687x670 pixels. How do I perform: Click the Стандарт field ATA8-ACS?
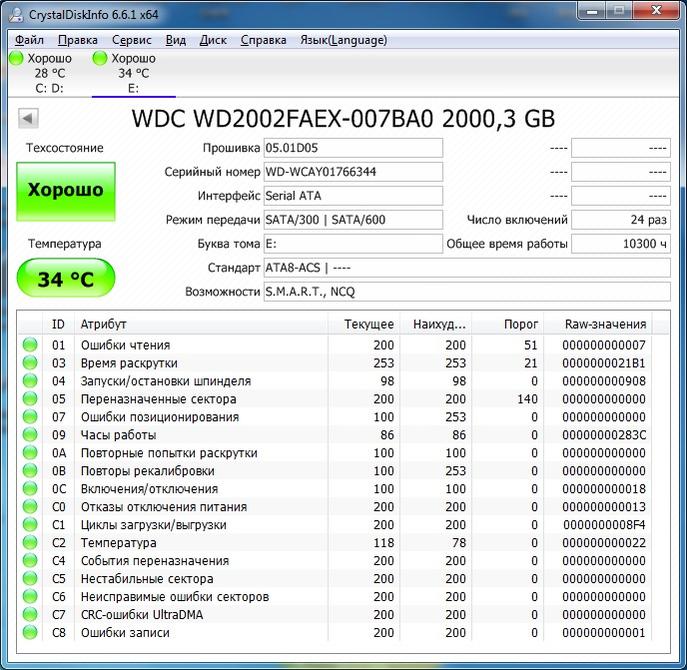467,267
